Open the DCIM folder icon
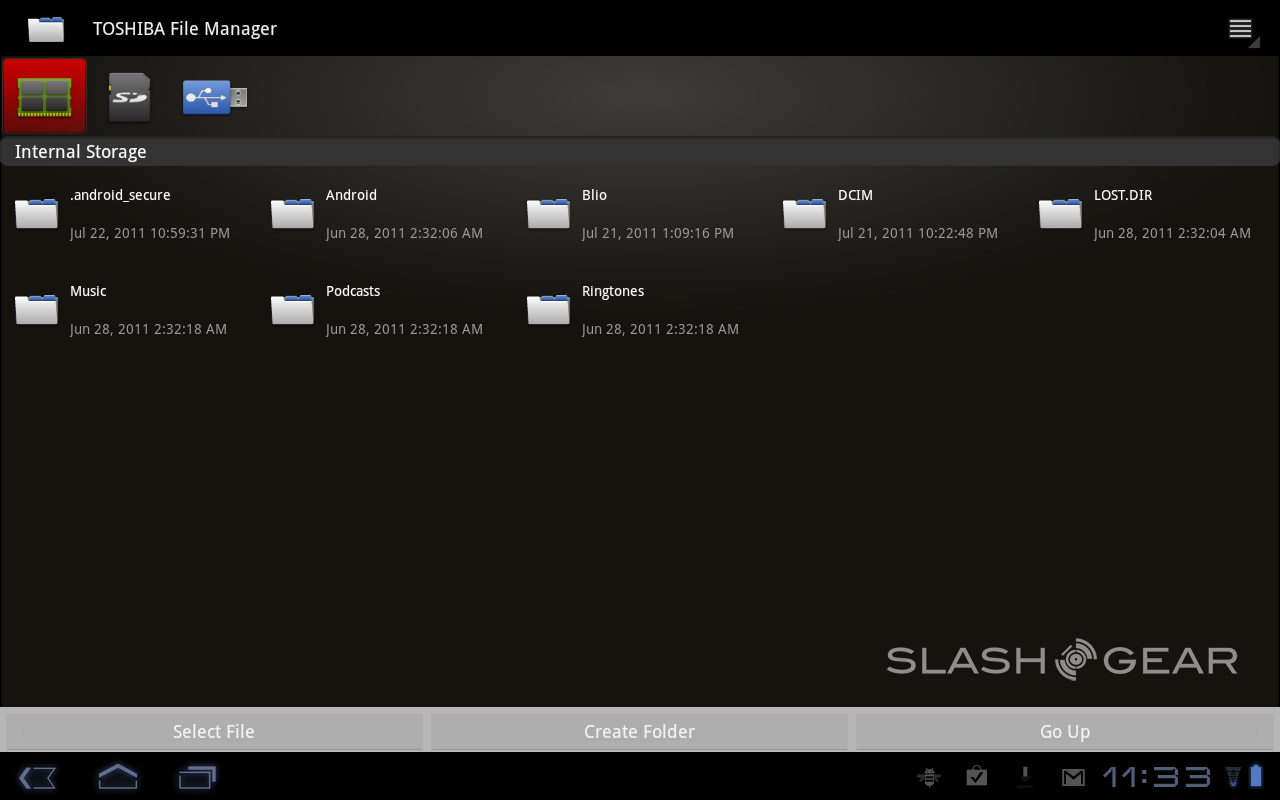 click(804, 213)
